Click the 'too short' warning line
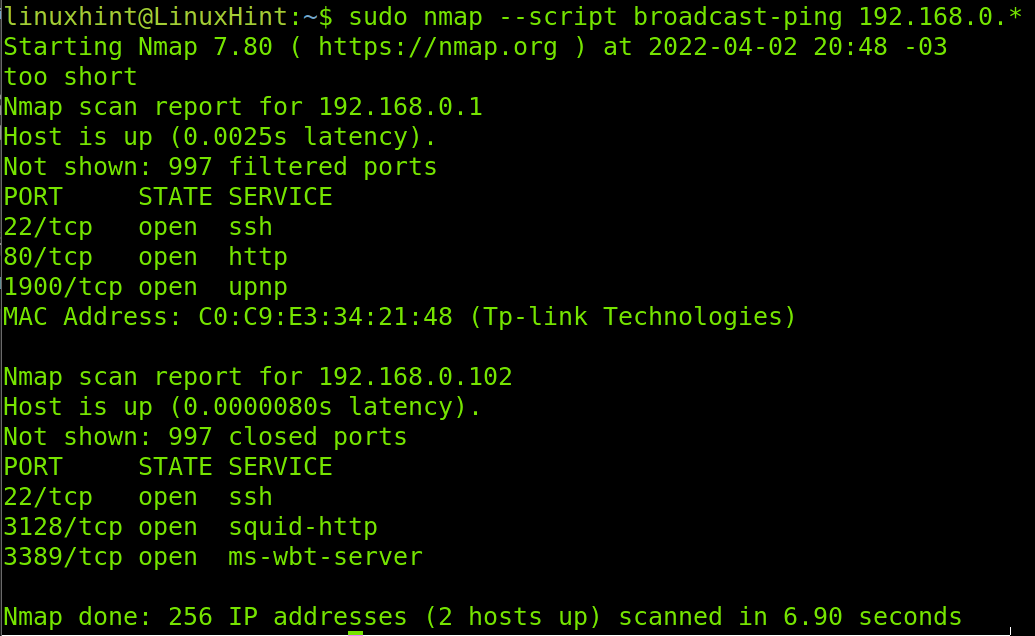Image resolution: width=1035 pixels, height=636 pixels. [x=71, y=77]
